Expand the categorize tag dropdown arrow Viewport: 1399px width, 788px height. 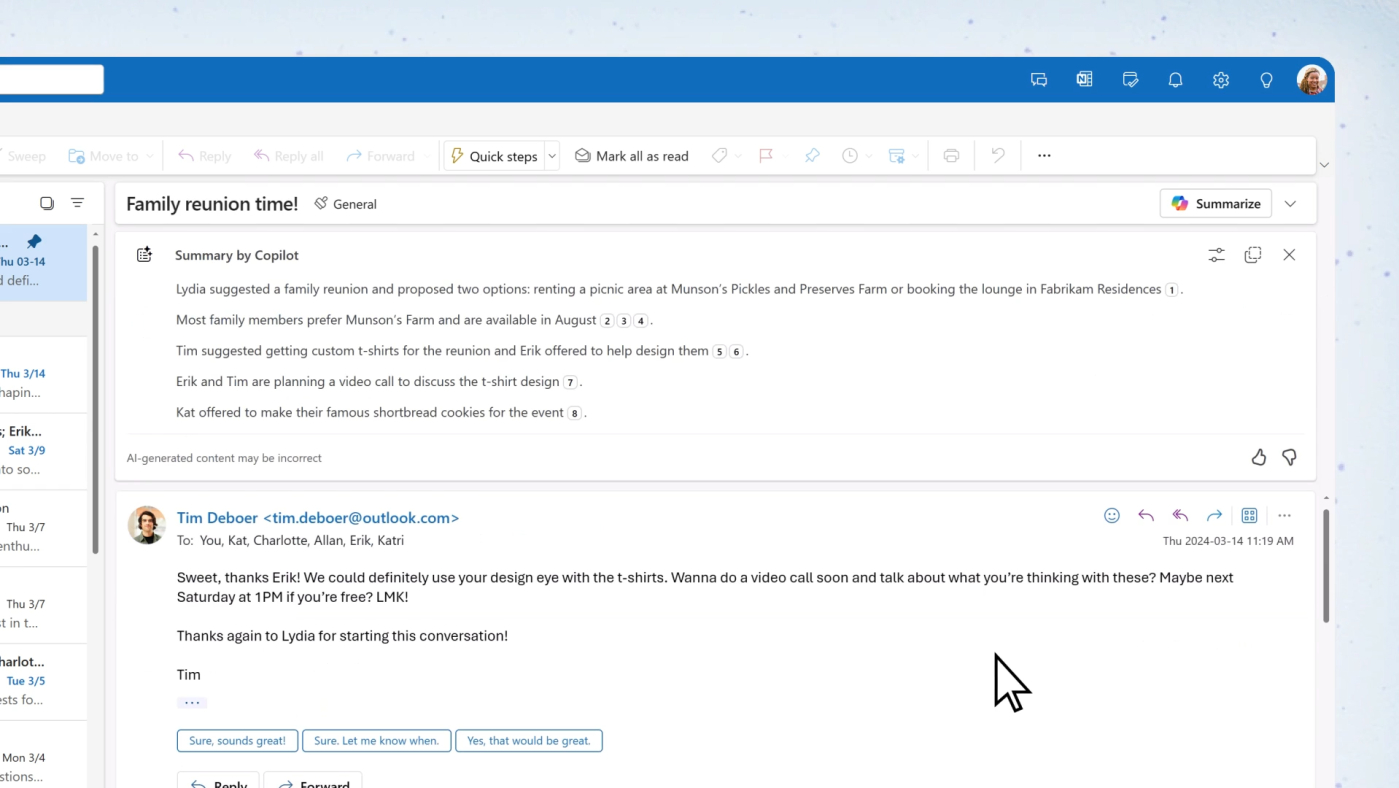pos(739,156)
